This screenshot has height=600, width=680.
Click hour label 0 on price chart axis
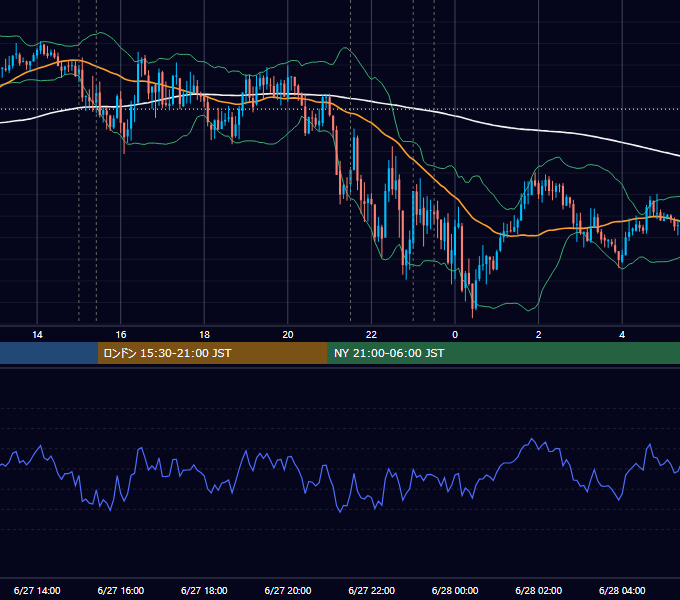point(455,335)
